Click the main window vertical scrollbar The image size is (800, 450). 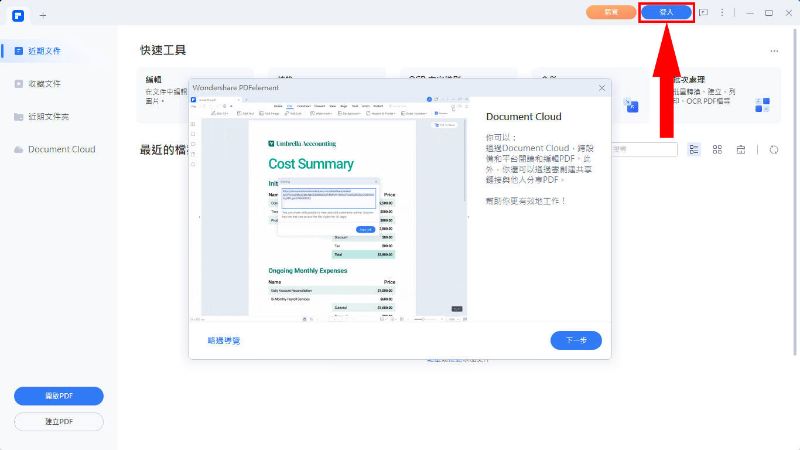tap(795, 191)
